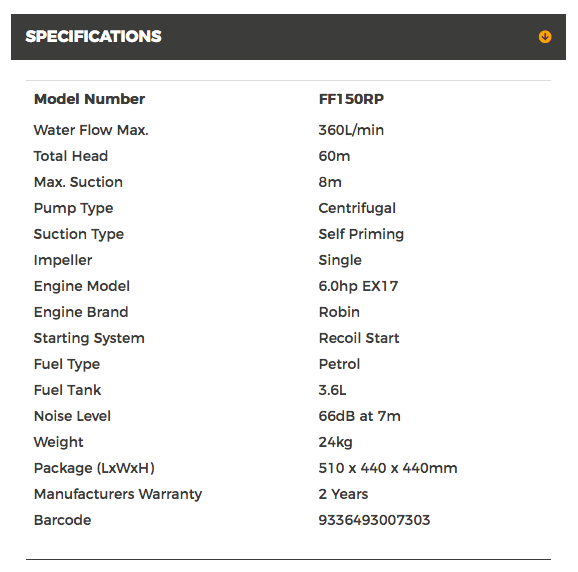Click the Impeller row label
578x572 pixels.
point(63,260)
